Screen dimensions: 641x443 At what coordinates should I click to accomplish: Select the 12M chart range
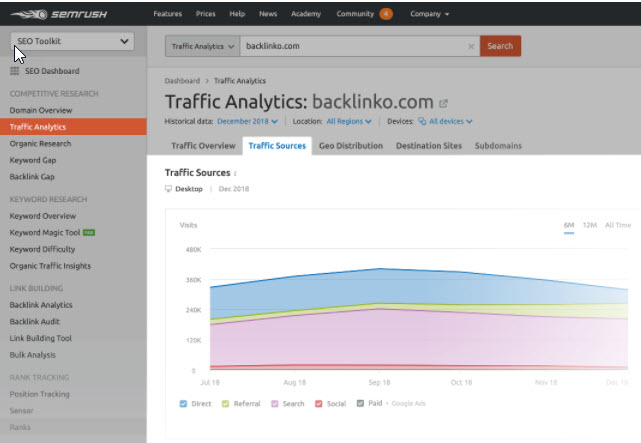[x=589, y=225]
